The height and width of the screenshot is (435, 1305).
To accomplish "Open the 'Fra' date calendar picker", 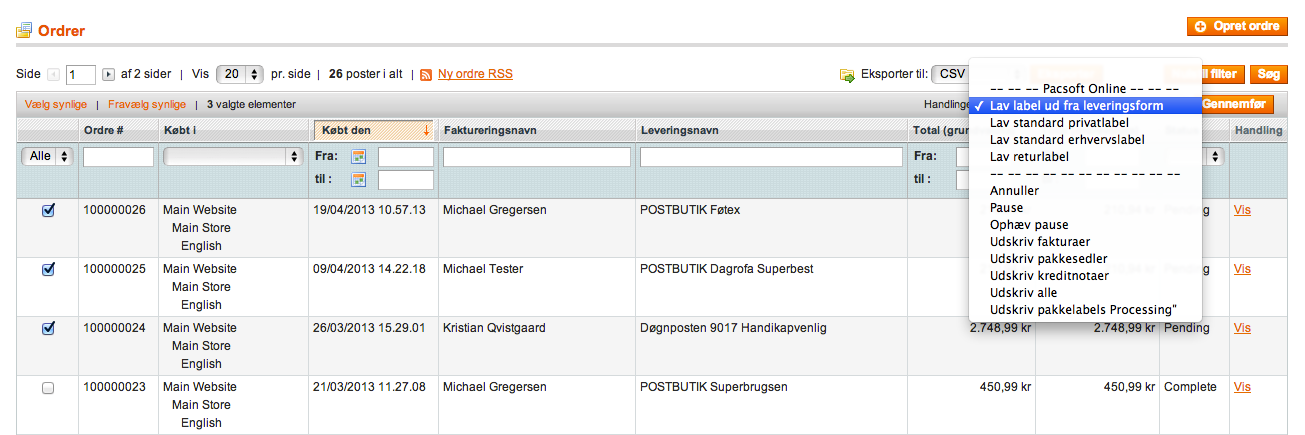I will tap(358, 157).
